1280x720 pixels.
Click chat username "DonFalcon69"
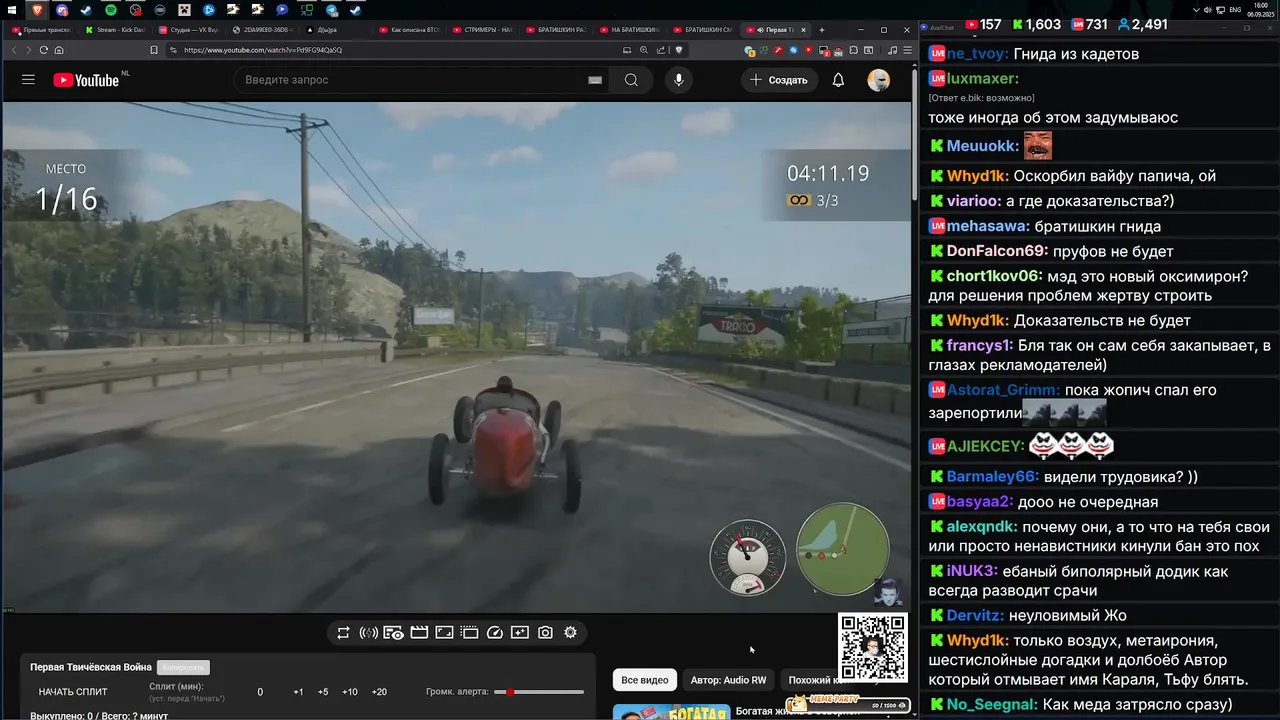click(997, 251)
